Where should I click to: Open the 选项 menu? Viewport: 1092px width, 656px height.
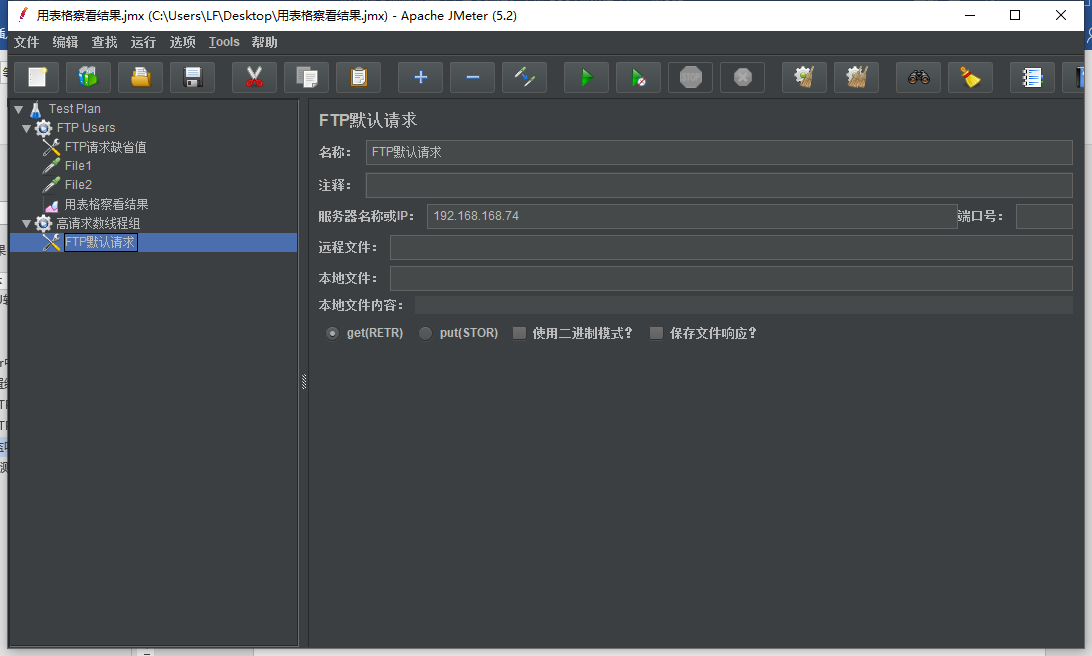coord(181,42)
